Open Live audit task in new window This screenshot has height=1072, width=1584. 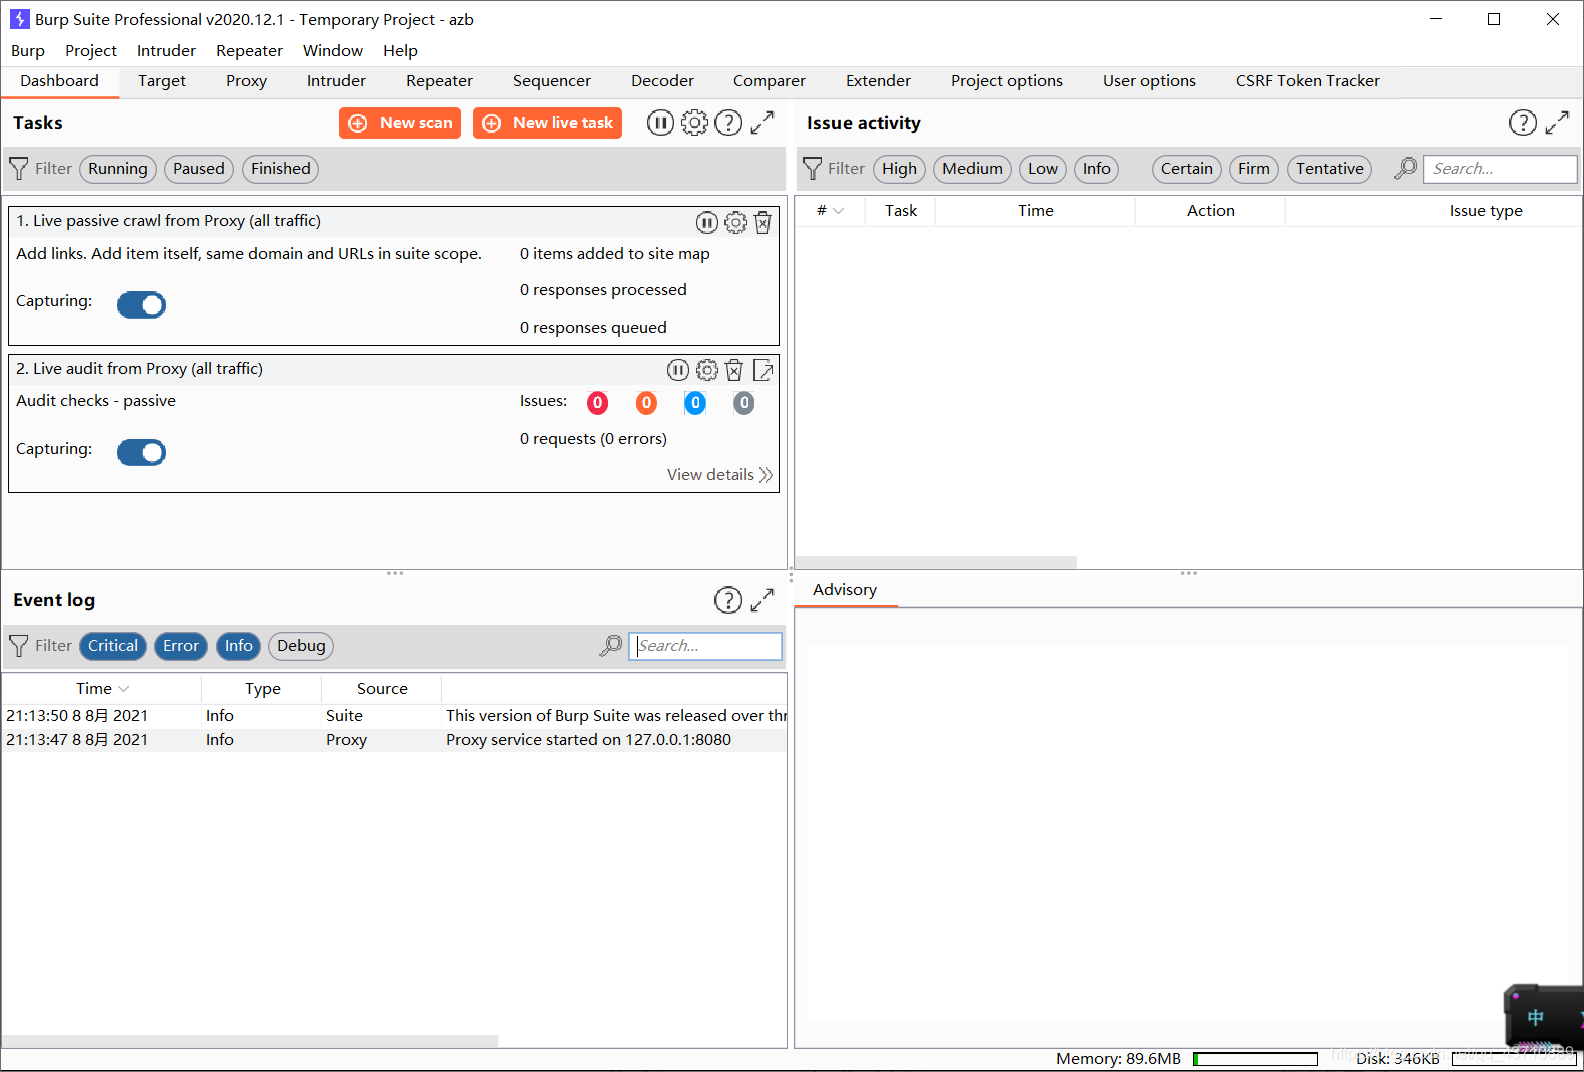pos(763,370)
